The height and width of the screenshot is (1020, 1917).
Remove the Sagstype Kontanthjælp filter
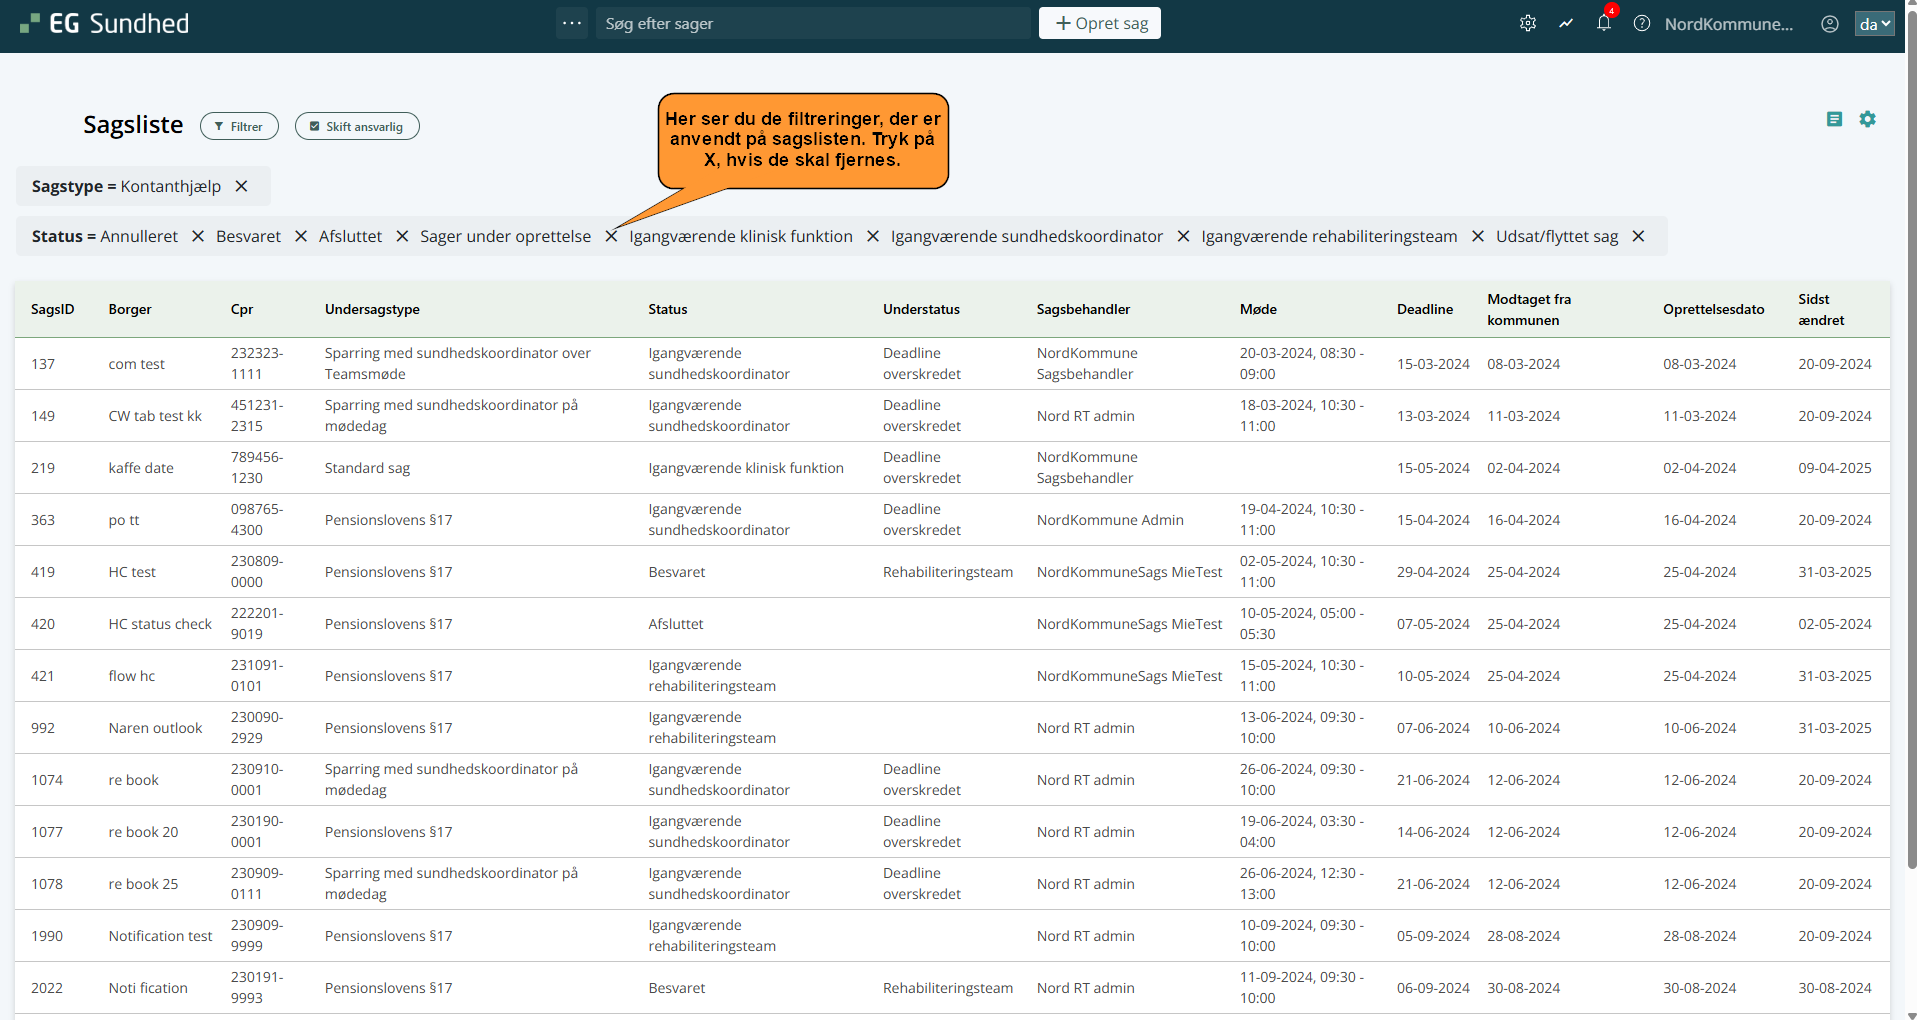point(241,186)
